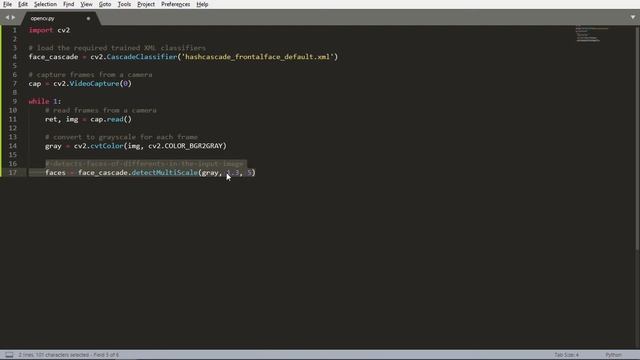Viewport: 640px width, 360px height.
Task: Click line number 9 in gutter
Action: pos(15,101)
